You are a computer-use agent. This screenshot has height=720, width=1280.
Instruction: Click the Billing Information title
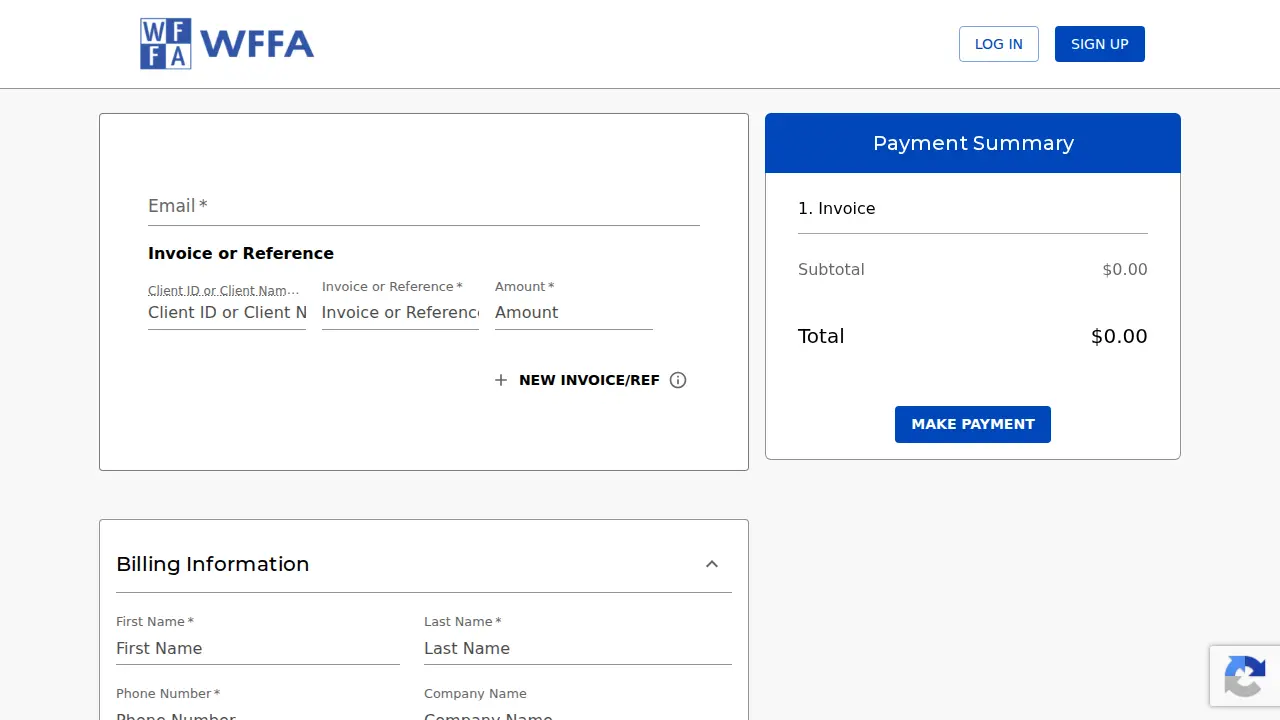(x=213, y=564)
